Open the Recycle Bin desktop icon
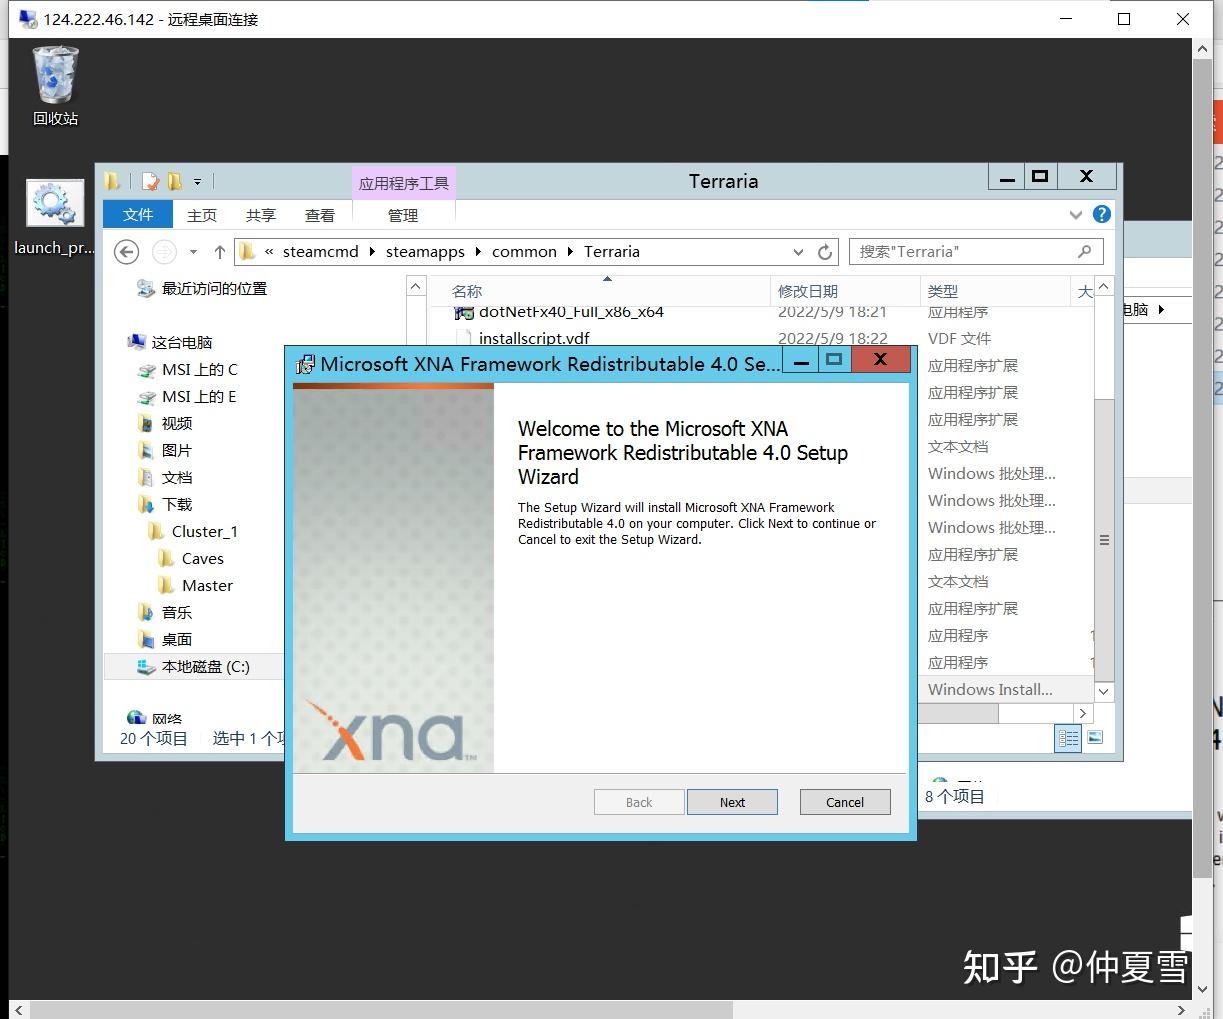The width and height of the screenshot is (1223, 1019). (x=55, y=86)
